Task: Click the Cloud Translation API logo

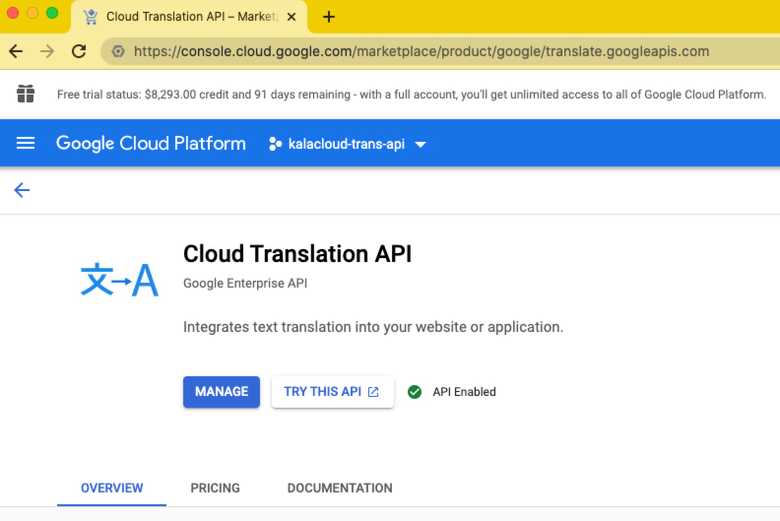Action: pyautogui.click(x=119, y=280)
